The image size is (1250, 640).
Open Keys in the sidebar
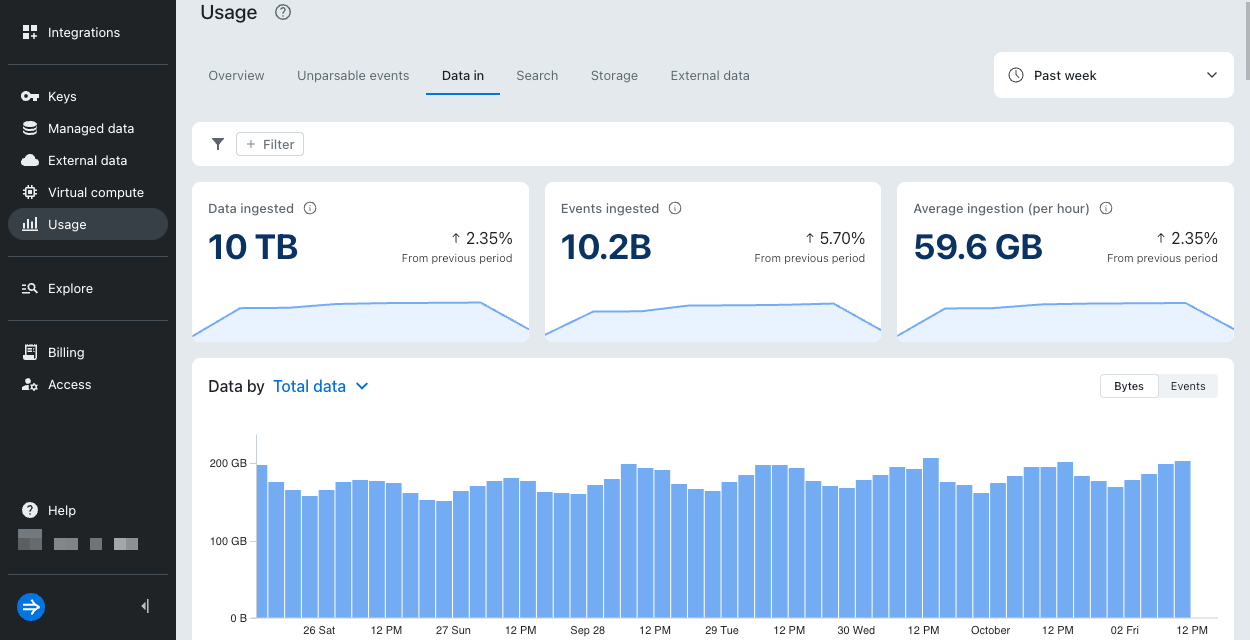pyautogui.click(x=88, y=96)
